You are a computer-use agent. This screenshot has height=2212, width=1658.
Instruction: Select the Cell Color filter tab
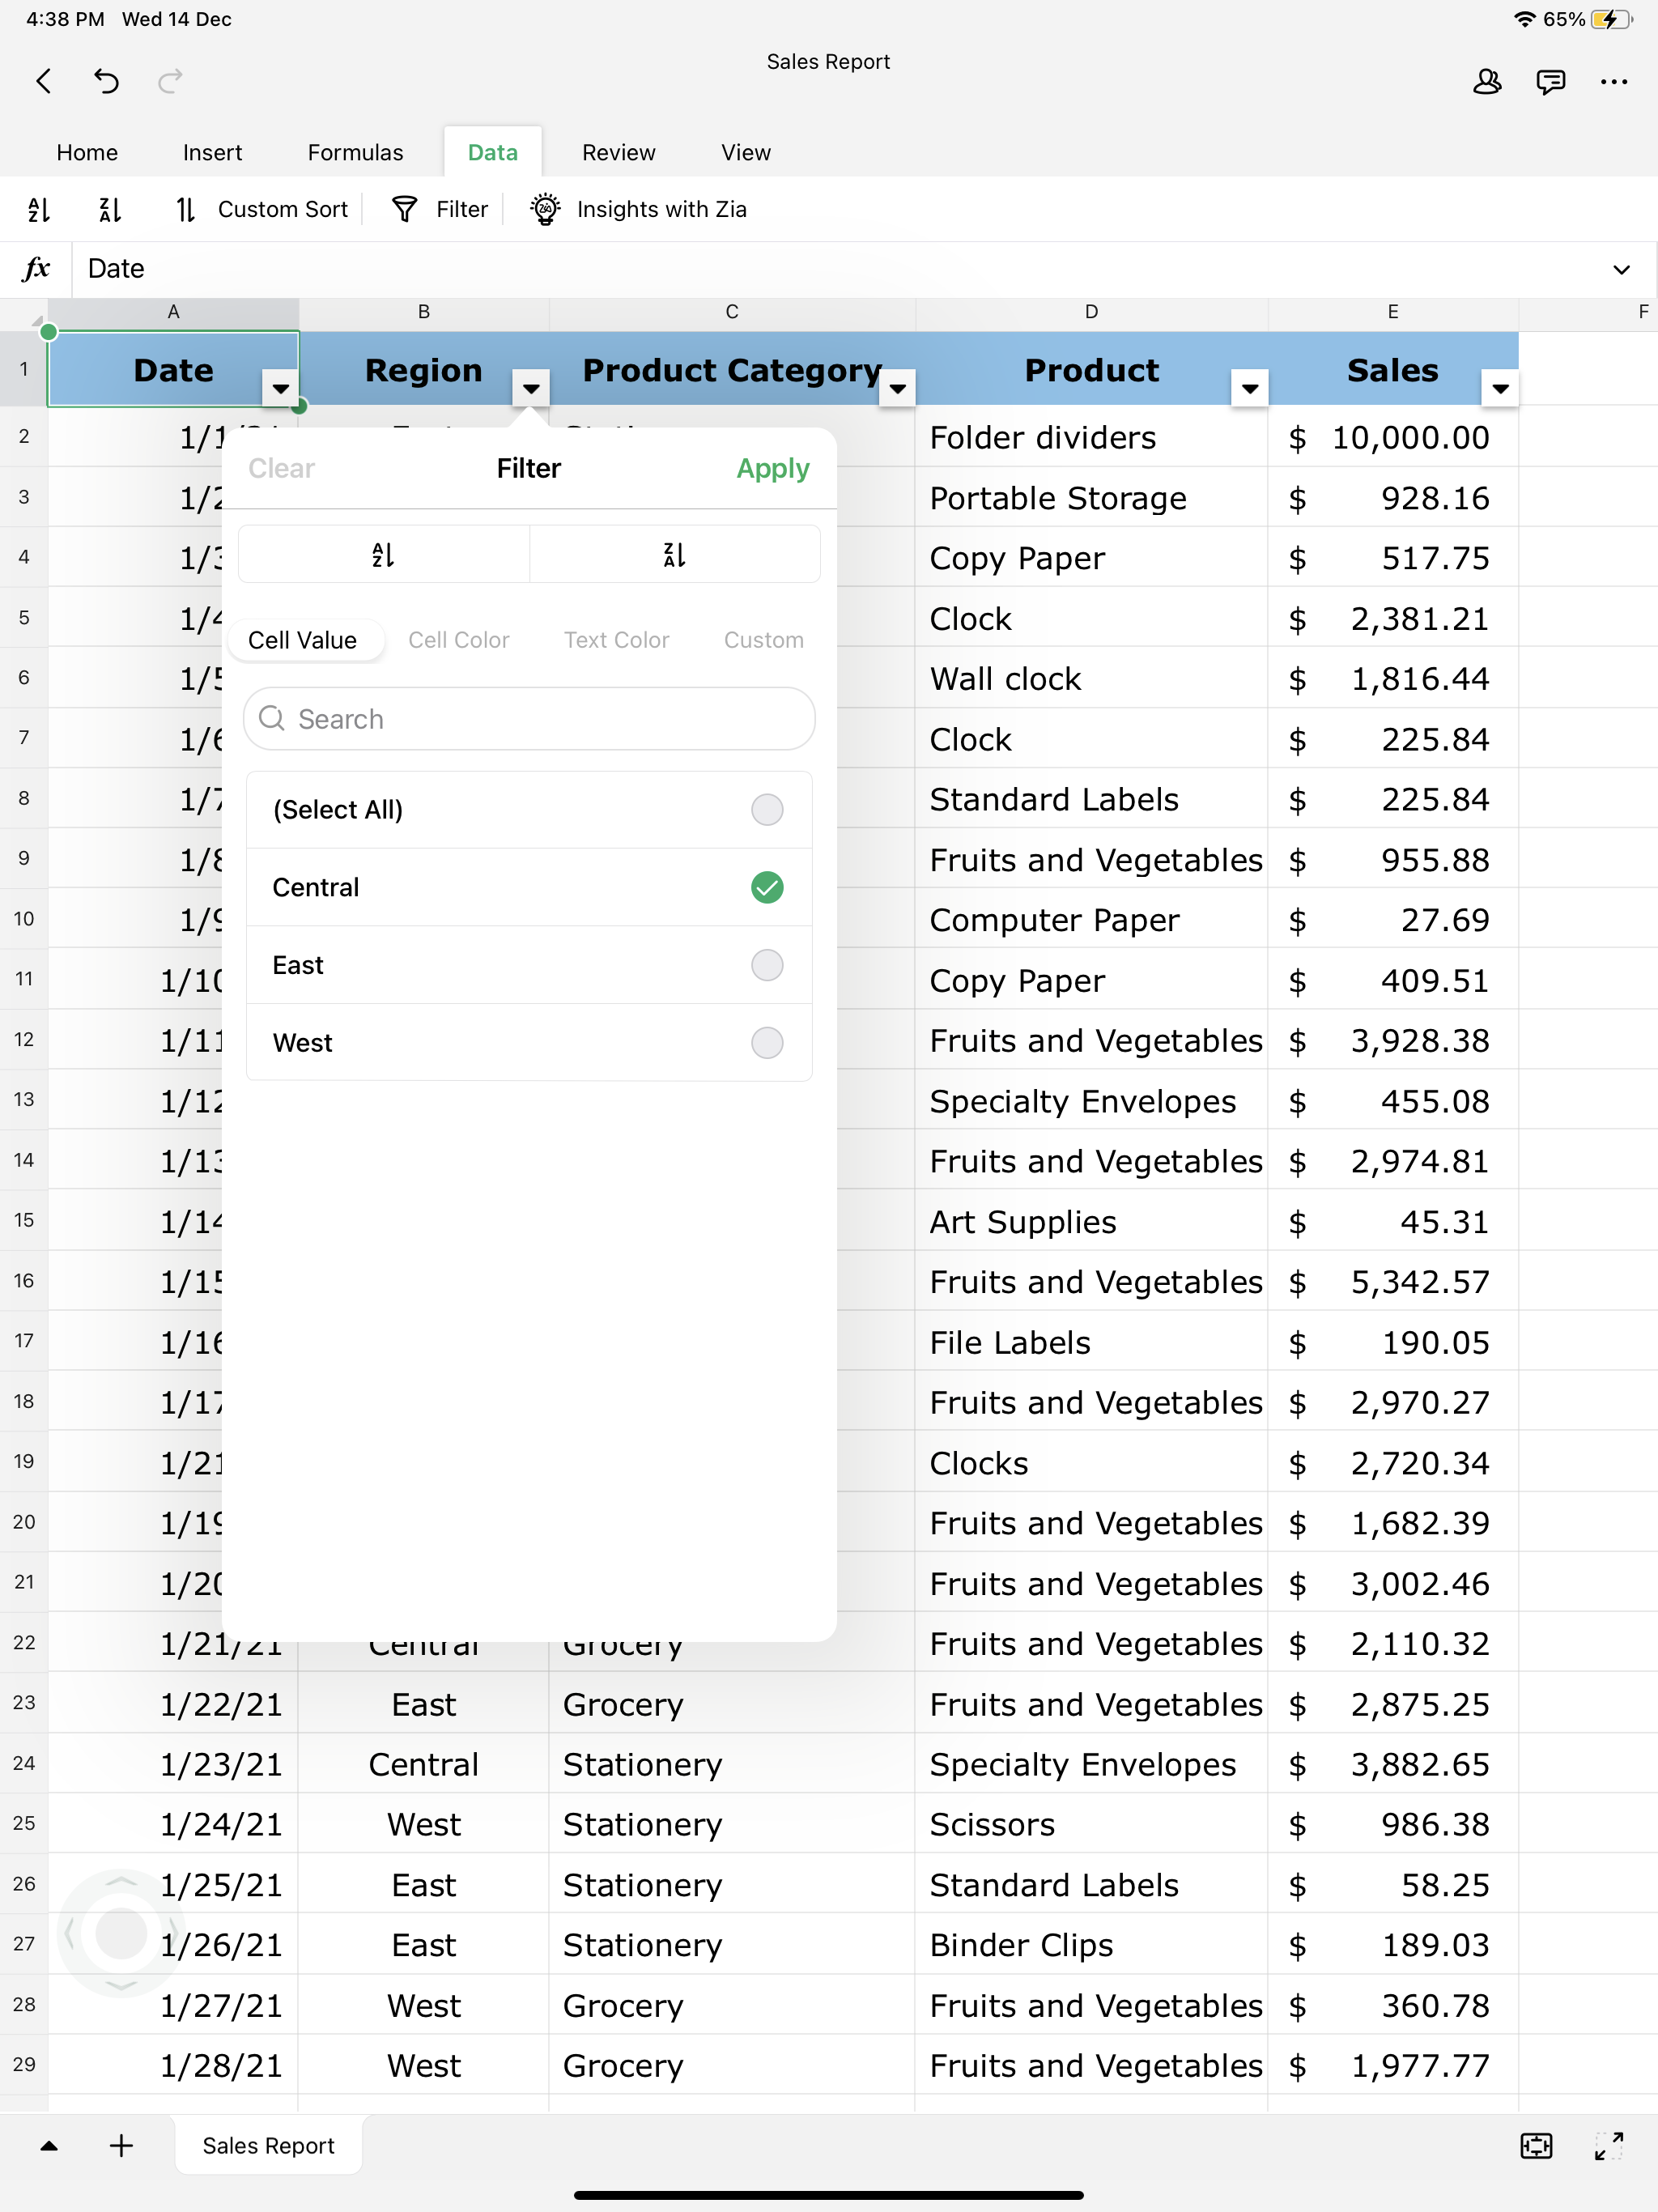[458, 640]
